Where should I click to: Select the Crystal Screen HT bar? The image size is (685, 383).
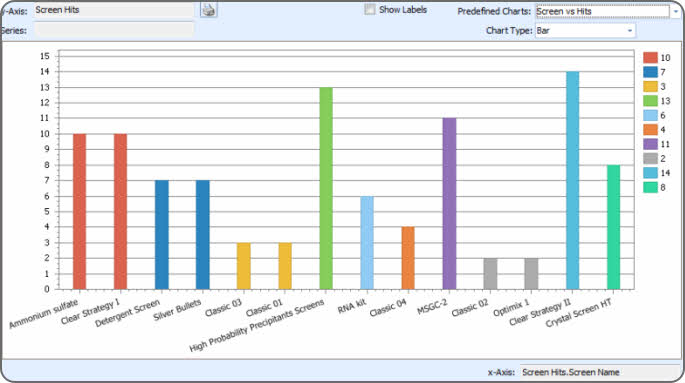(x=613, y=227)
